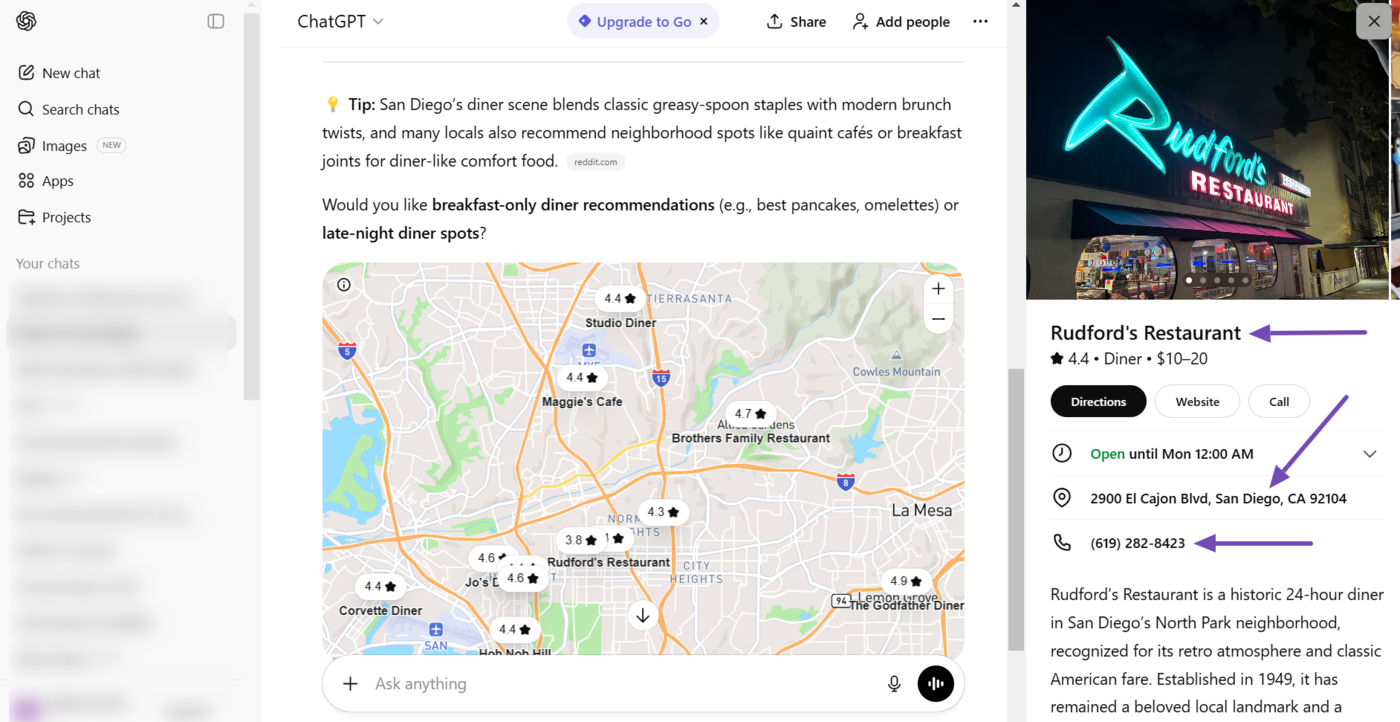The width and height of the screenshot is (1400, 722).
Task: Click the microphone icon in the message bar
Action: pos(893,683)
